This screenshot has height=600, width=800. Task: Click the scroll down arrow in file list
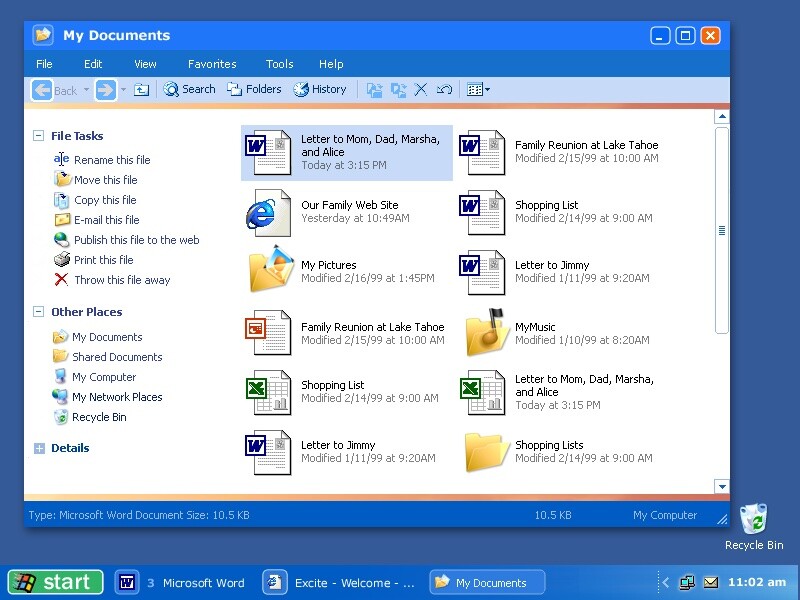pyautogui.click(x=722, y=487)
